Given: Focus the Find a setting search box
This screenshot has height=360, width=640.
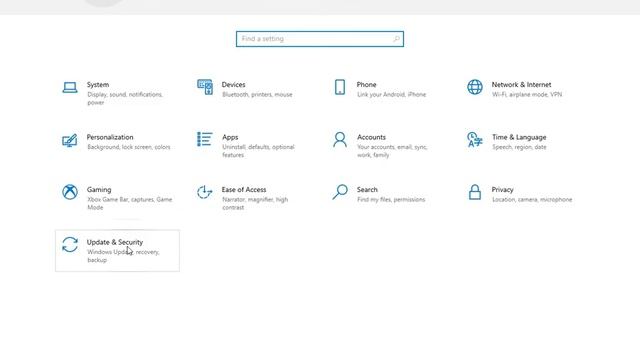Looking at the screenshot, I should (320, 39).
